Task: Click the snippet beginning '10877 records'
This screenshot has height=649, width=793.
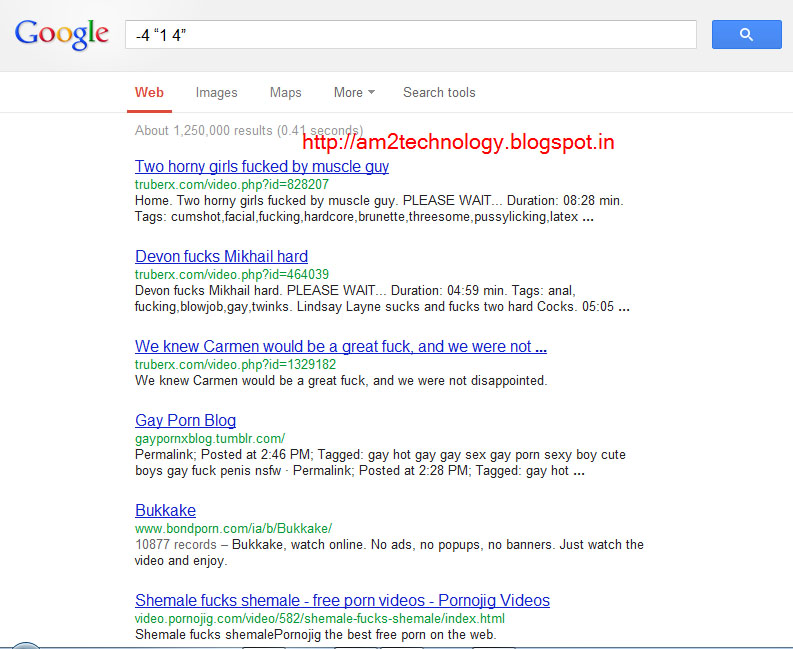Action: [x=389, y=553]
